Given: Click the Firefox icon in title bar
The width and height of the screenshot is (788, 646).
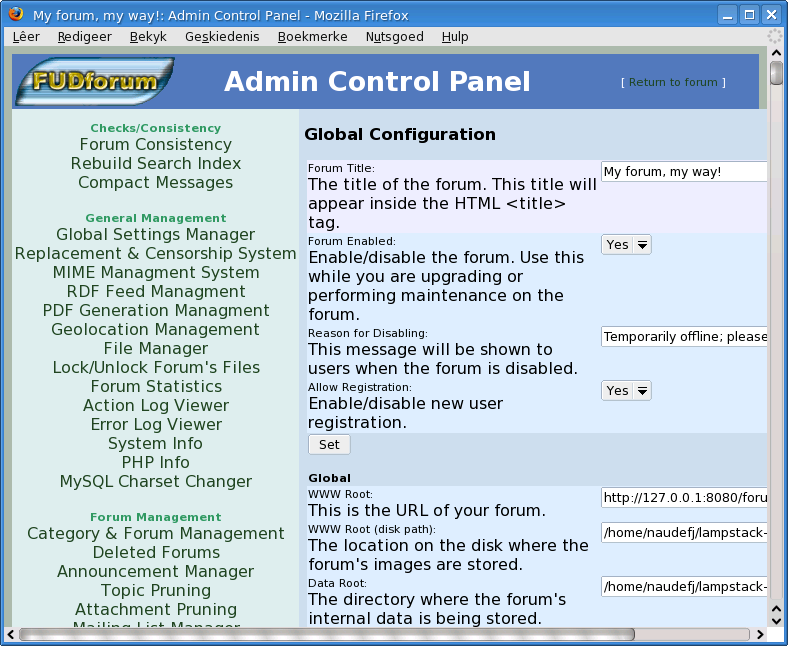Looking at the screenshot, I should [16, 15].
